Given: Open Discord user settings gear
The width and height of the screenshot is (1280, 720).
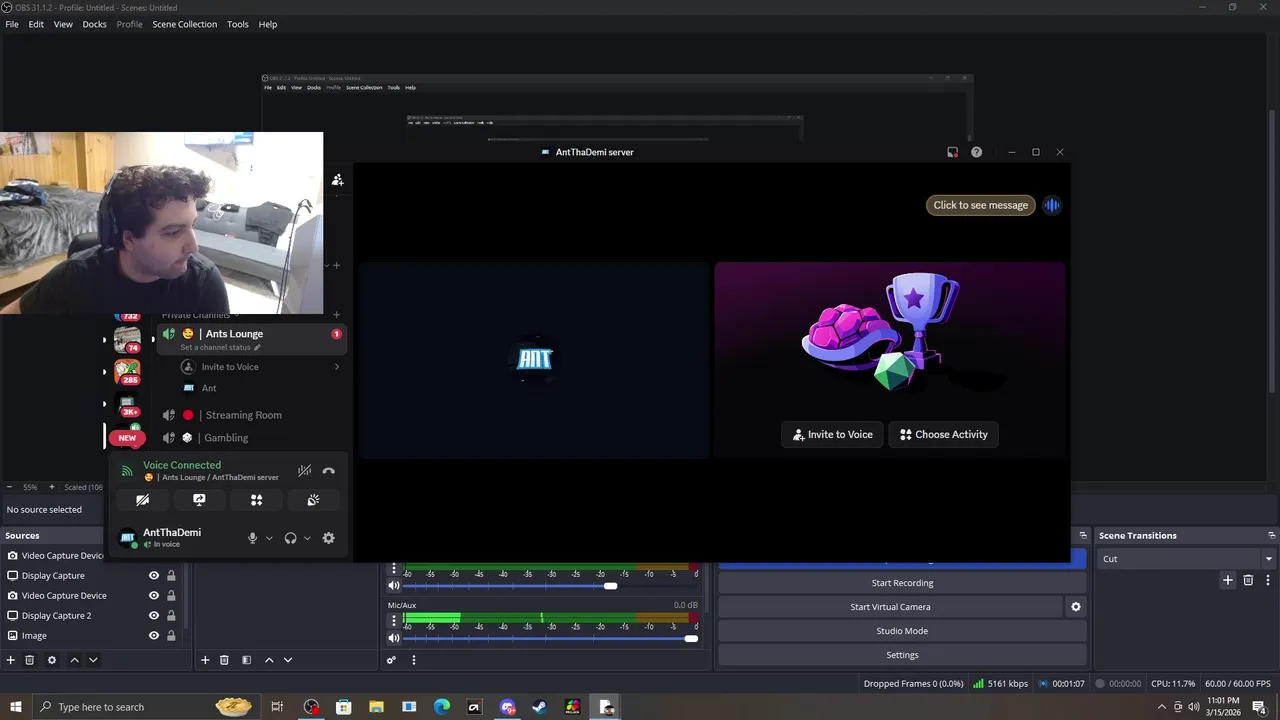Looking at the screenshot, I should 328,538.
